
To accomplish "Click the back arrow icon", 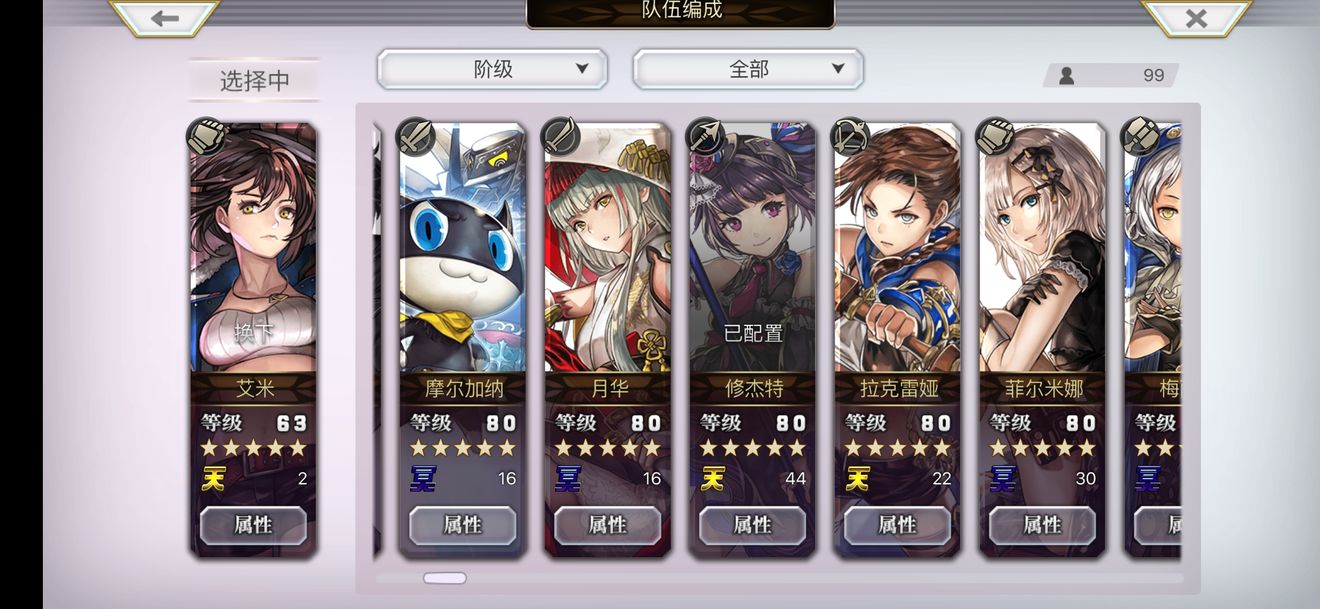I will coord(165,18).
